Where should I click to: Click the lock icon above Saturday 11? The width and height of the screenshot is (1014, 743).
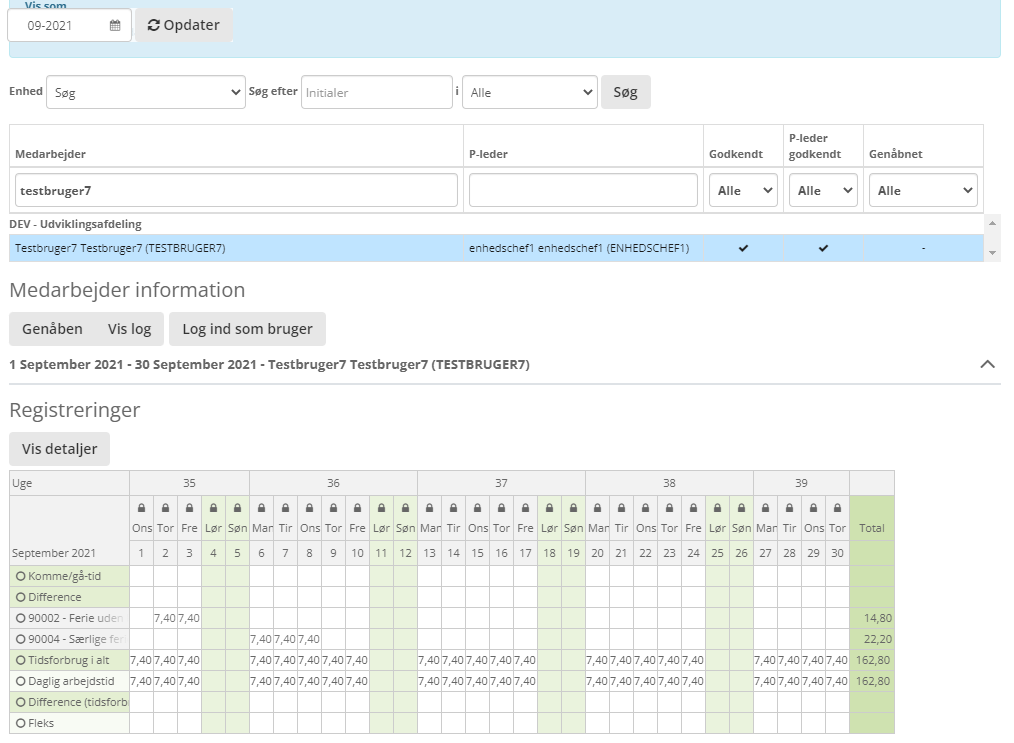point(381,508)
